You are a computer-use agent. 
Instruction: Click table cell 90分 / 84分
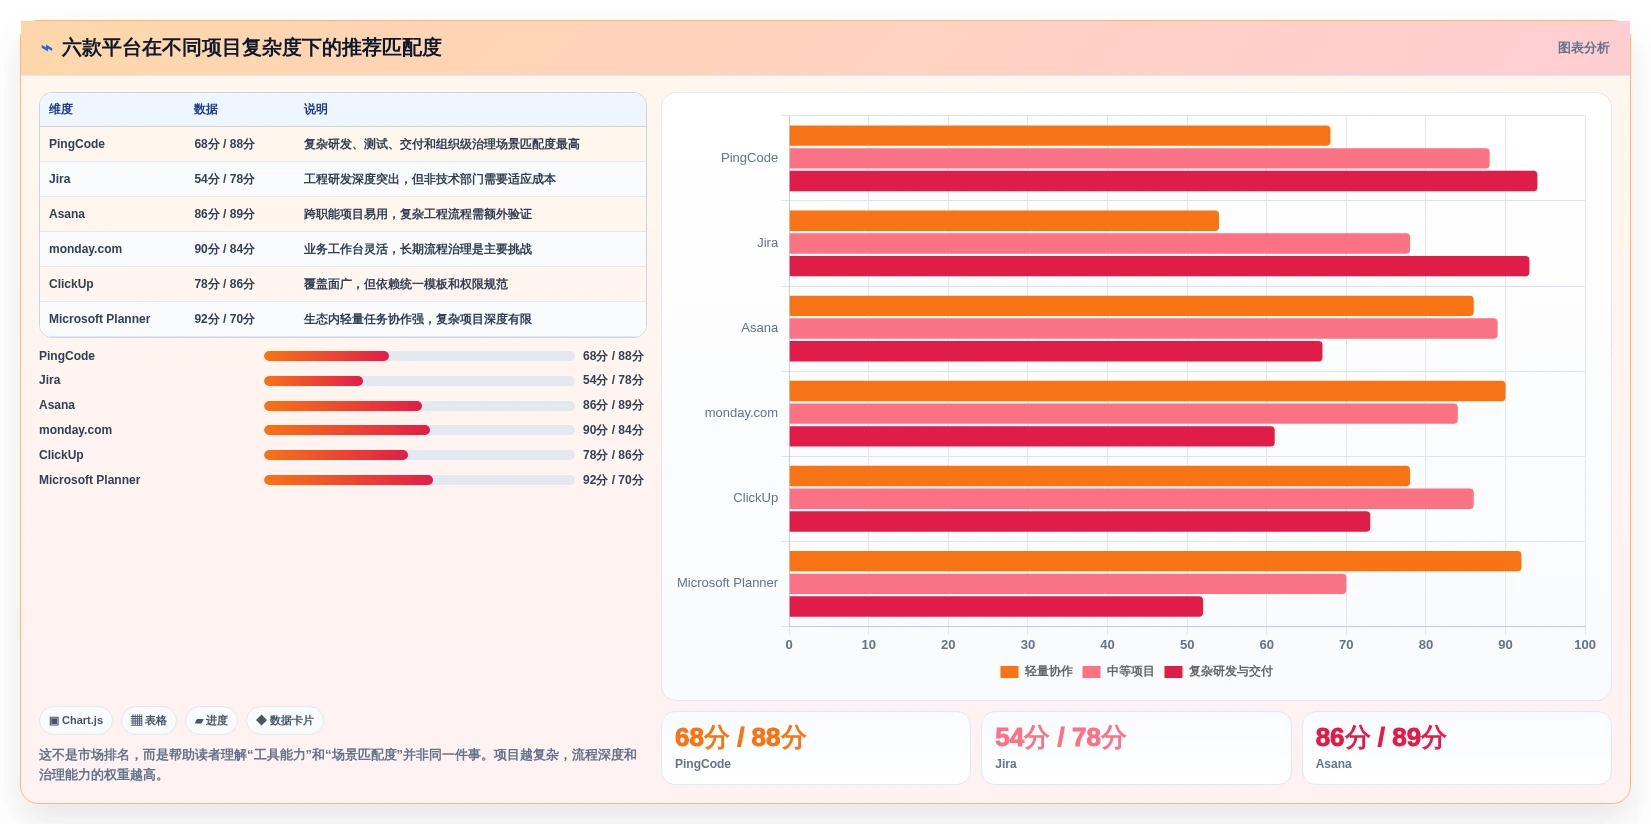[x=224, y=249]
